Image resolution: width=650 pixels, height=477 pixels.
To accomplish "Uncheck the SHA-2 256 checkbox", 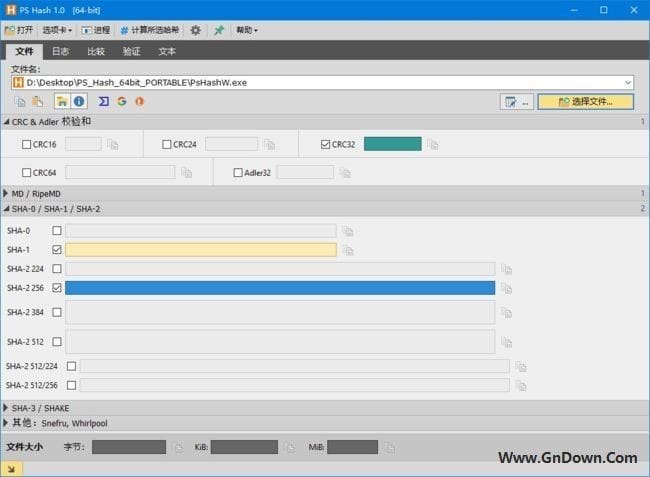I will click(57, 288).
